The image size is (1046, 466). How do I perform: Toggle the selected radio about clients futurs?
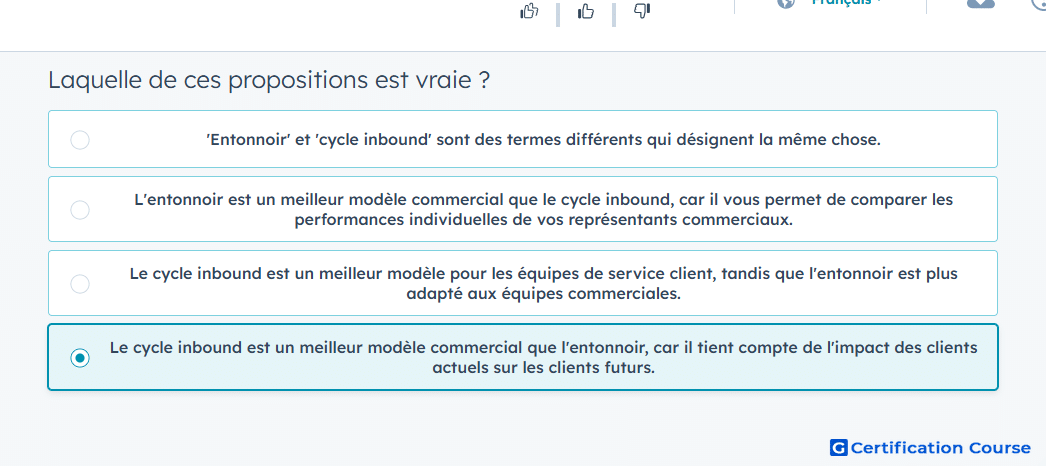click(x=80, y=358)
